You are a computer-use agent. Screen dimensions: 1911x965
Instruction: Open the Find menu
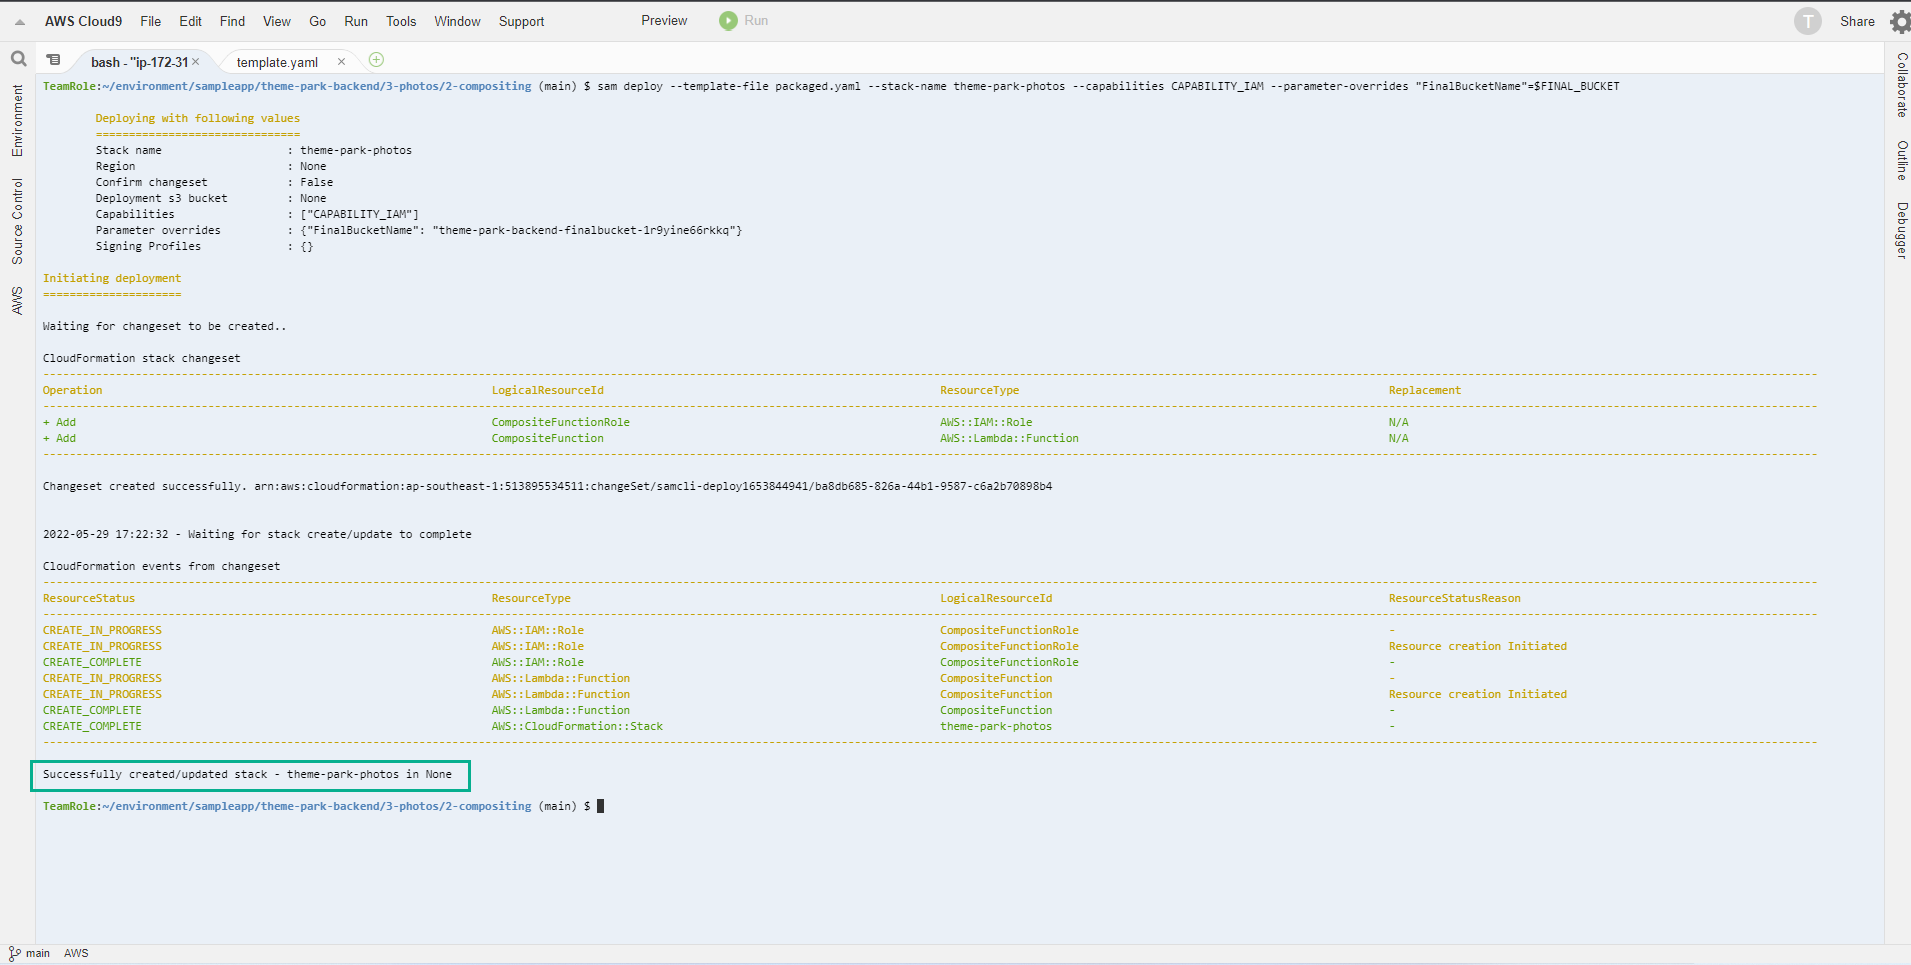point(232,21)
